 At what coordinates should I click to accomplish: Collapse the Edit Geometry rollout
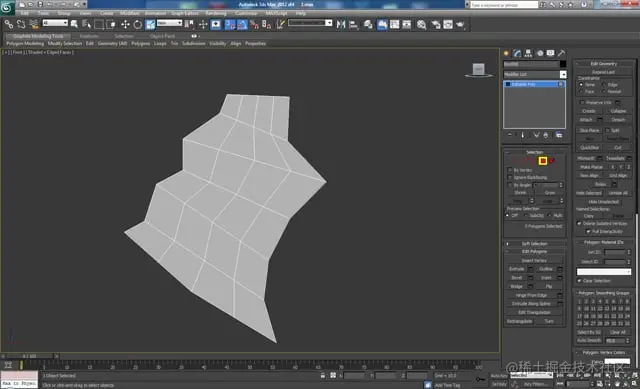pyautogui.click(x=604, y=63)
